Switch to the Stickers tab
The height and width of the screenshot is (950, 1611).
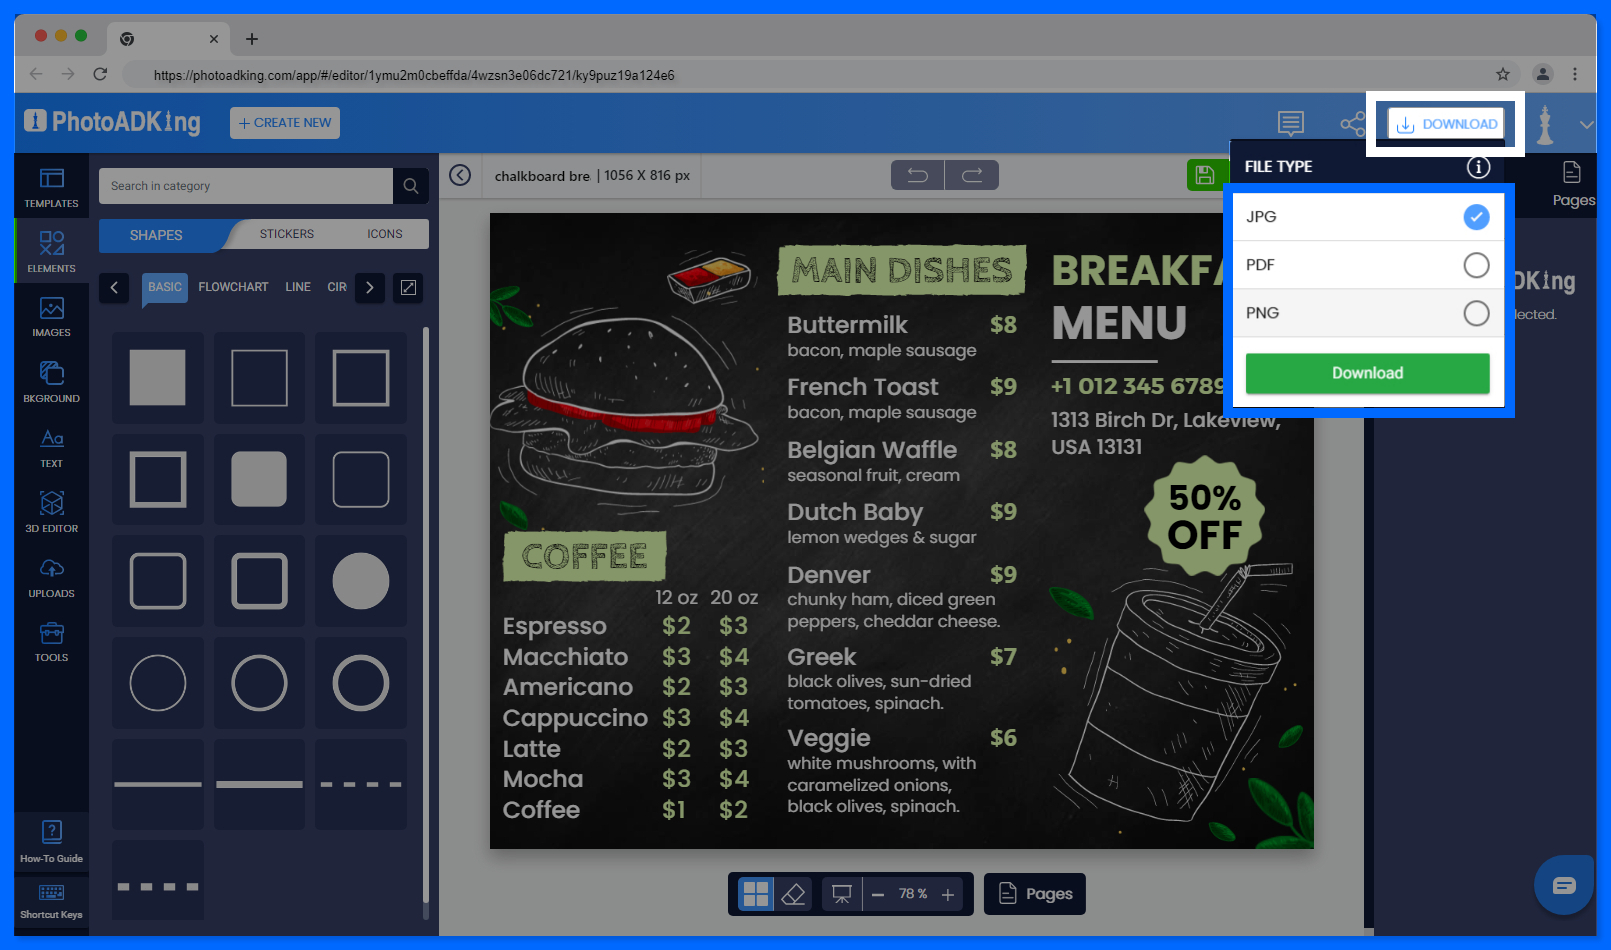click(286, 233)
